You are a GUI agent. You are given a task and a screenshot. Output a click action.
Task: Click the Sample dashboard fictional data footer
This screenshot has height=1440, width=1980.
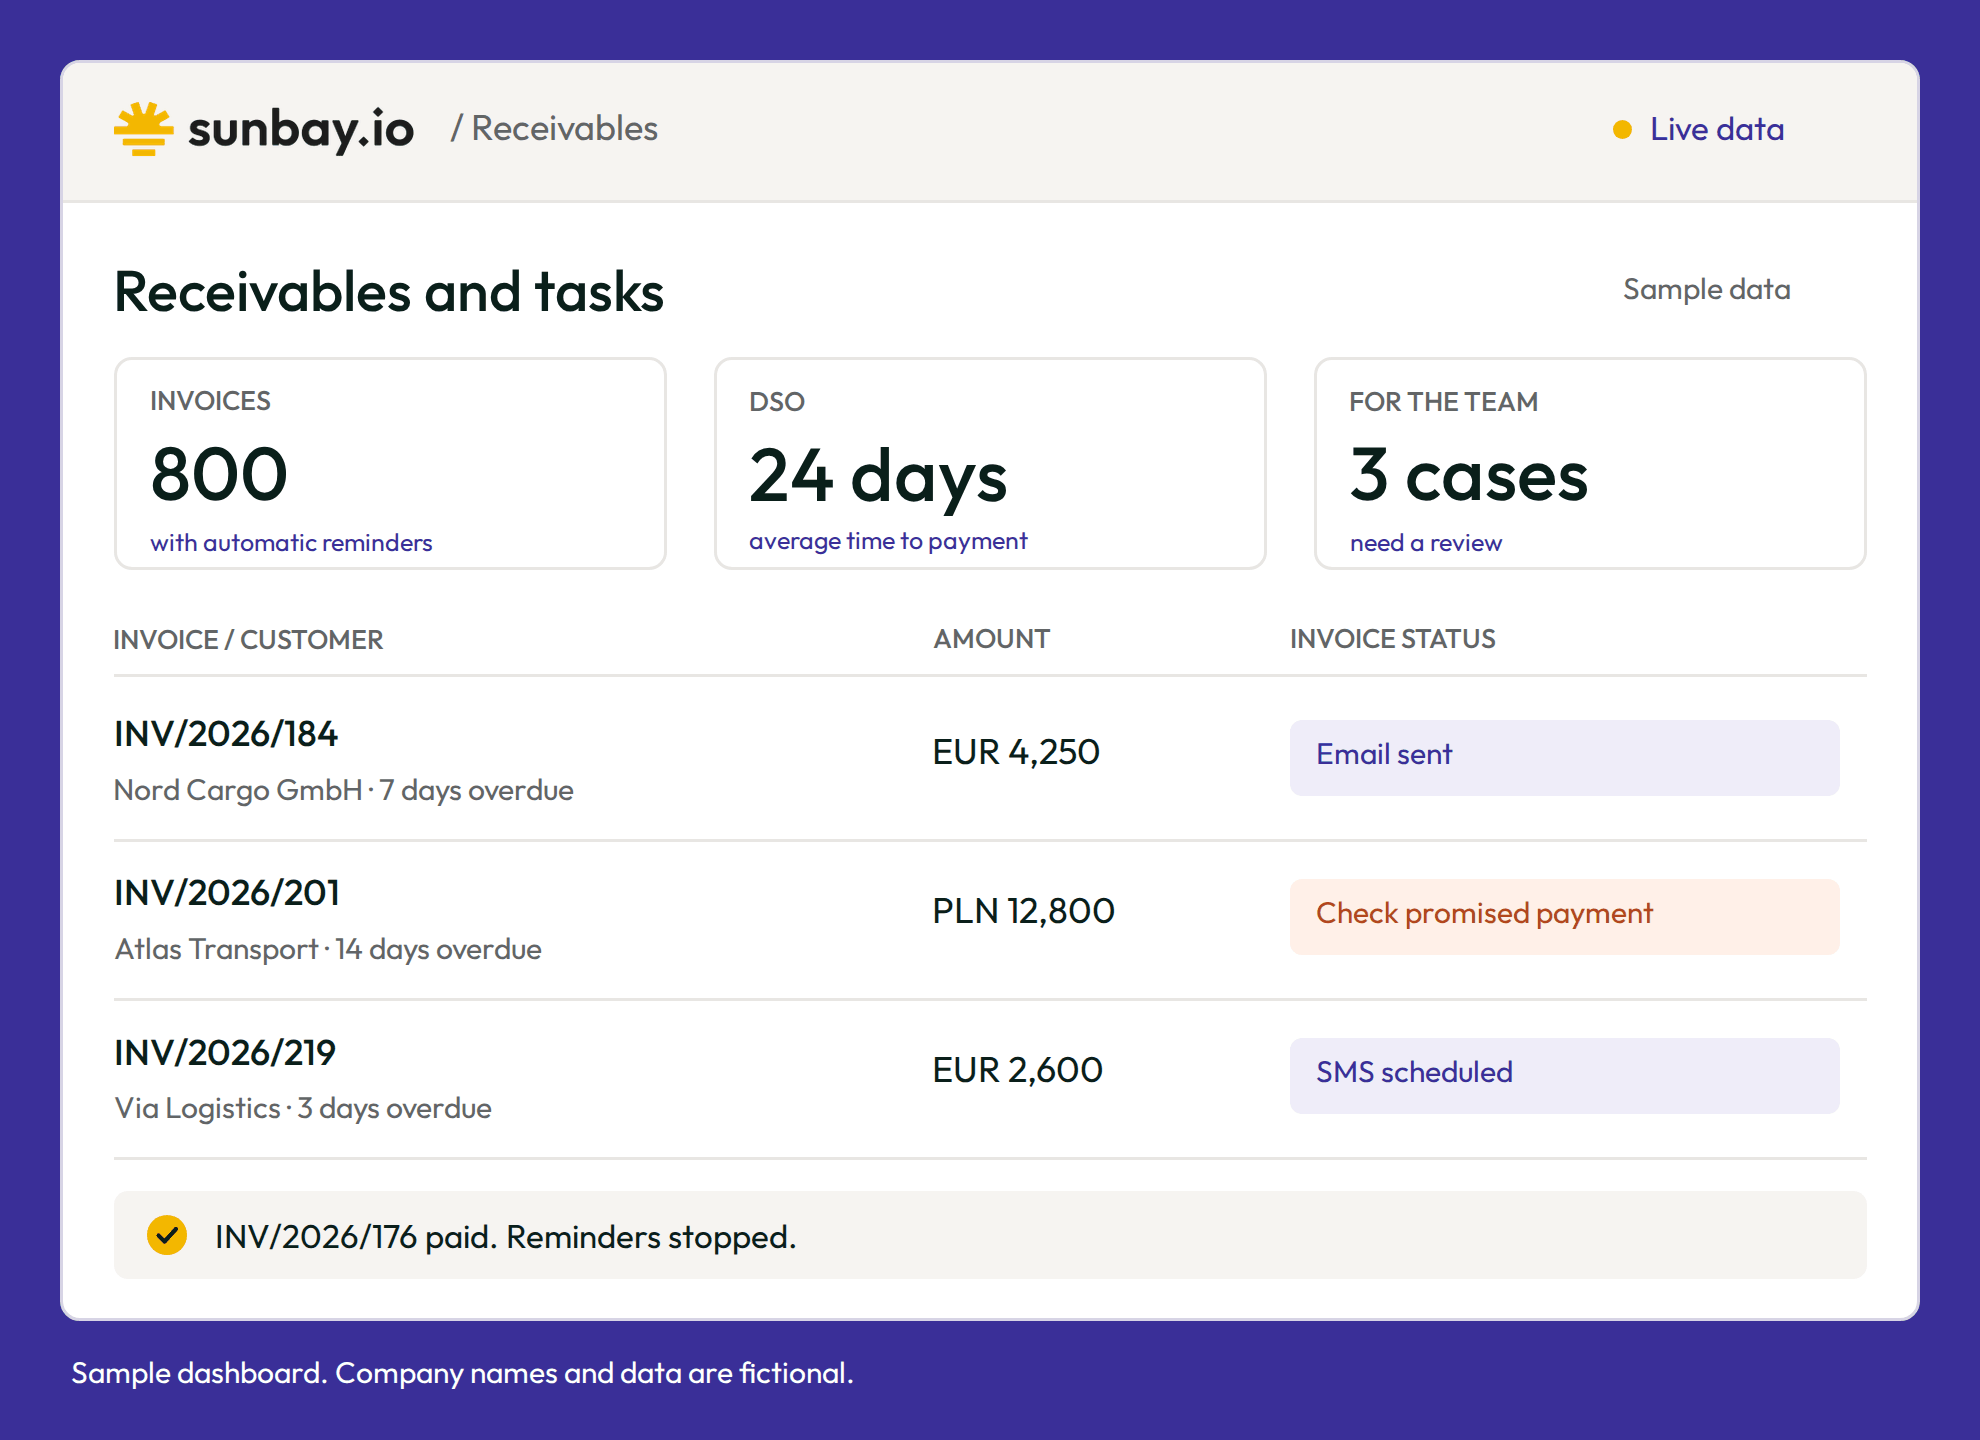click(462, 1373)
